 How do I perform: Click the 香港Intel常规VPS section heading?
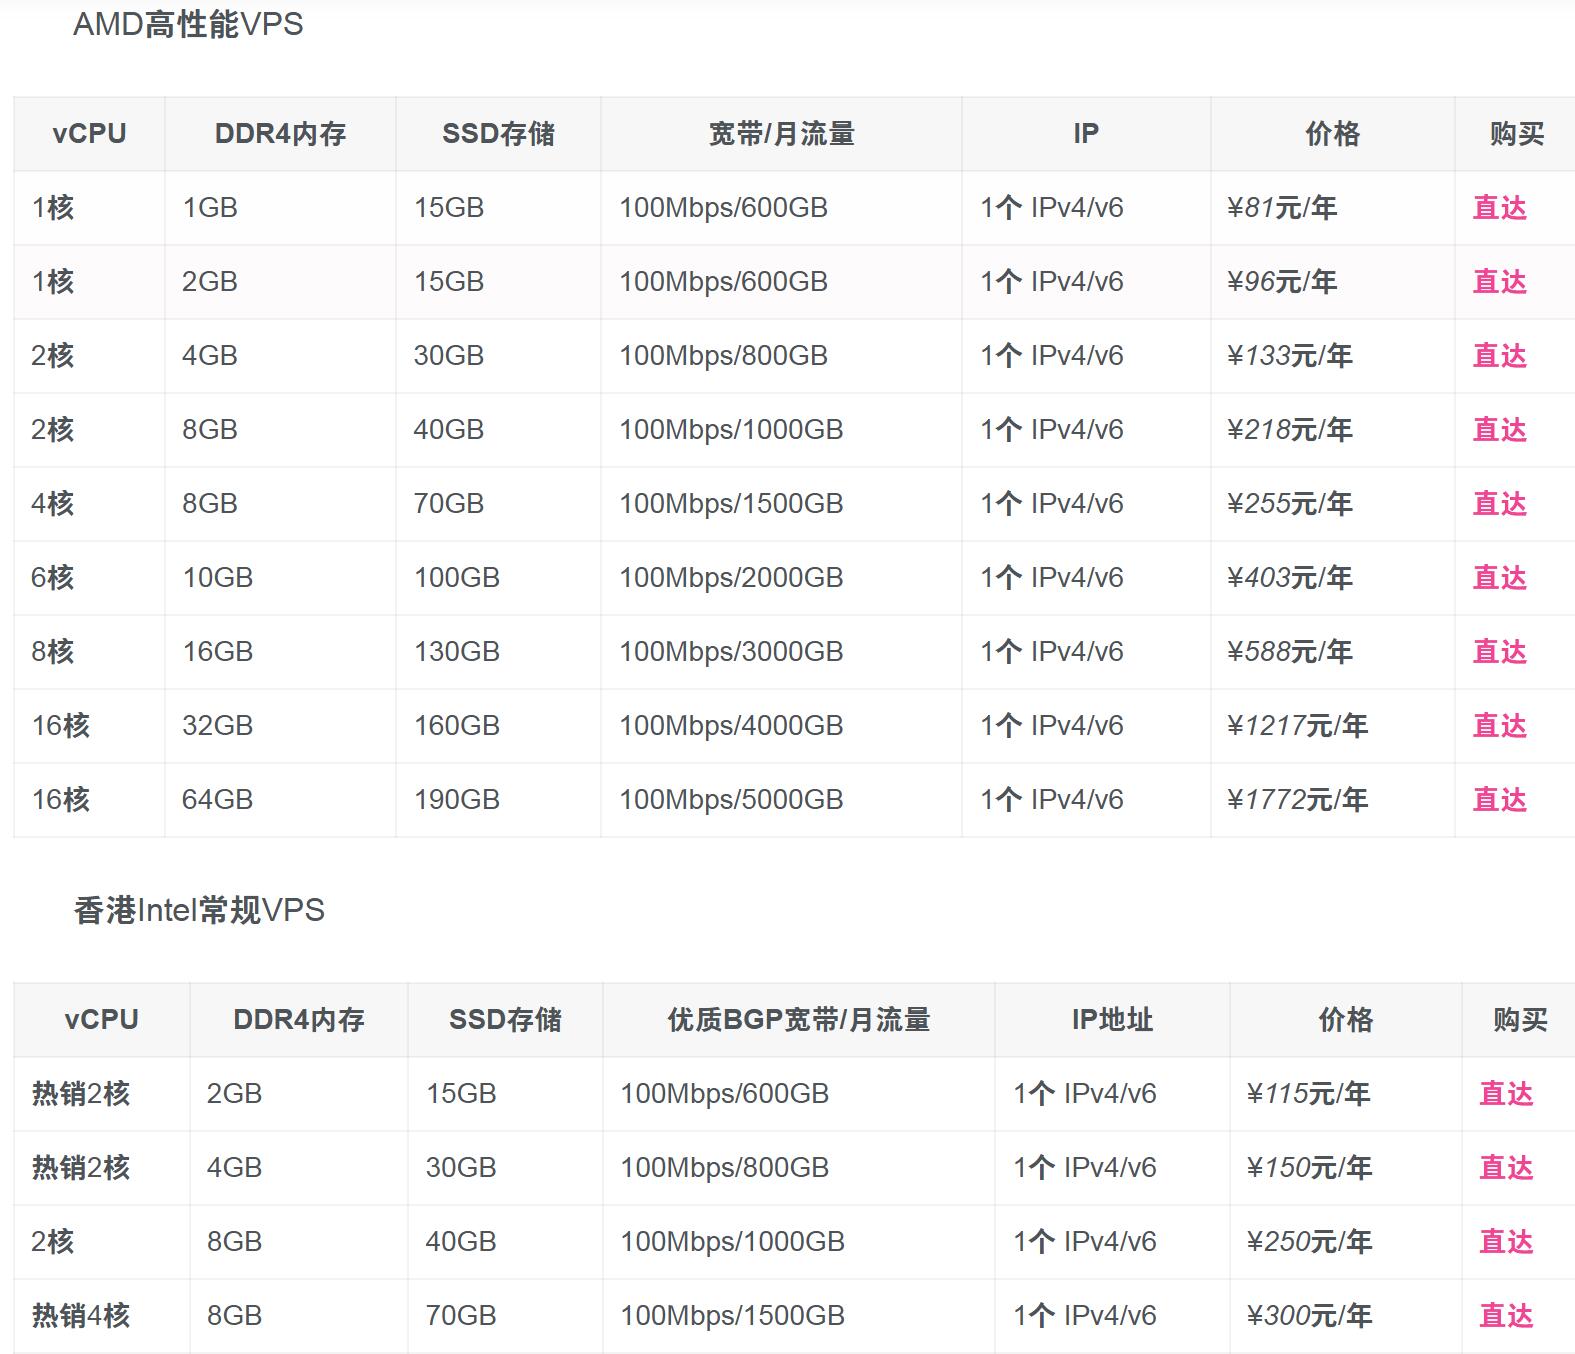pyautogui.click(x=199, y=910)
